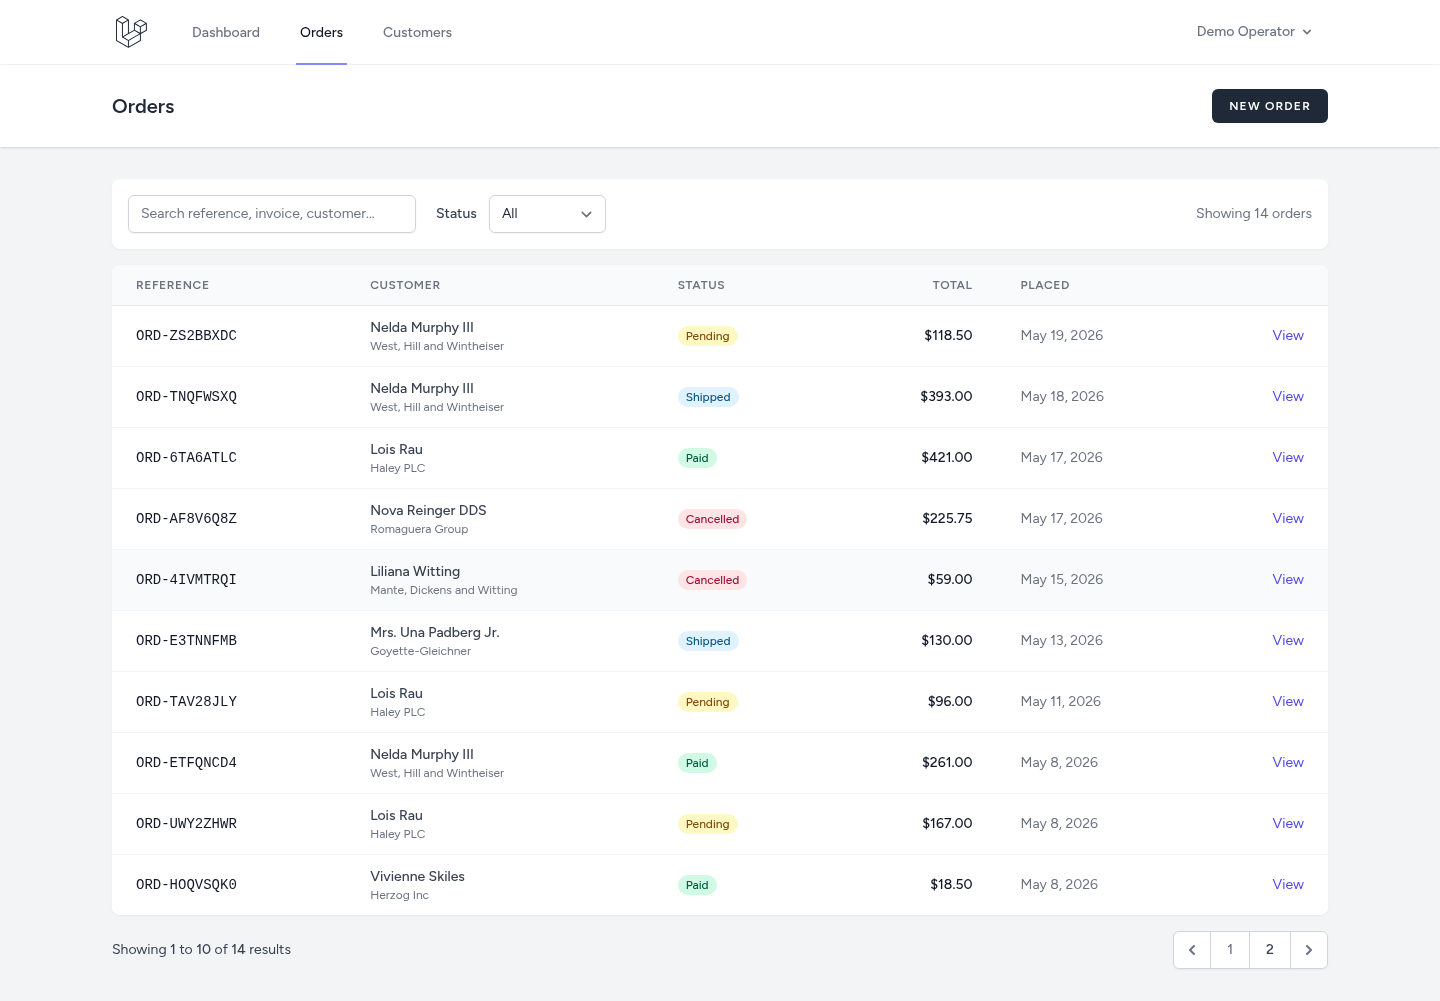Click the $59.00 total amount

(950, 580)
